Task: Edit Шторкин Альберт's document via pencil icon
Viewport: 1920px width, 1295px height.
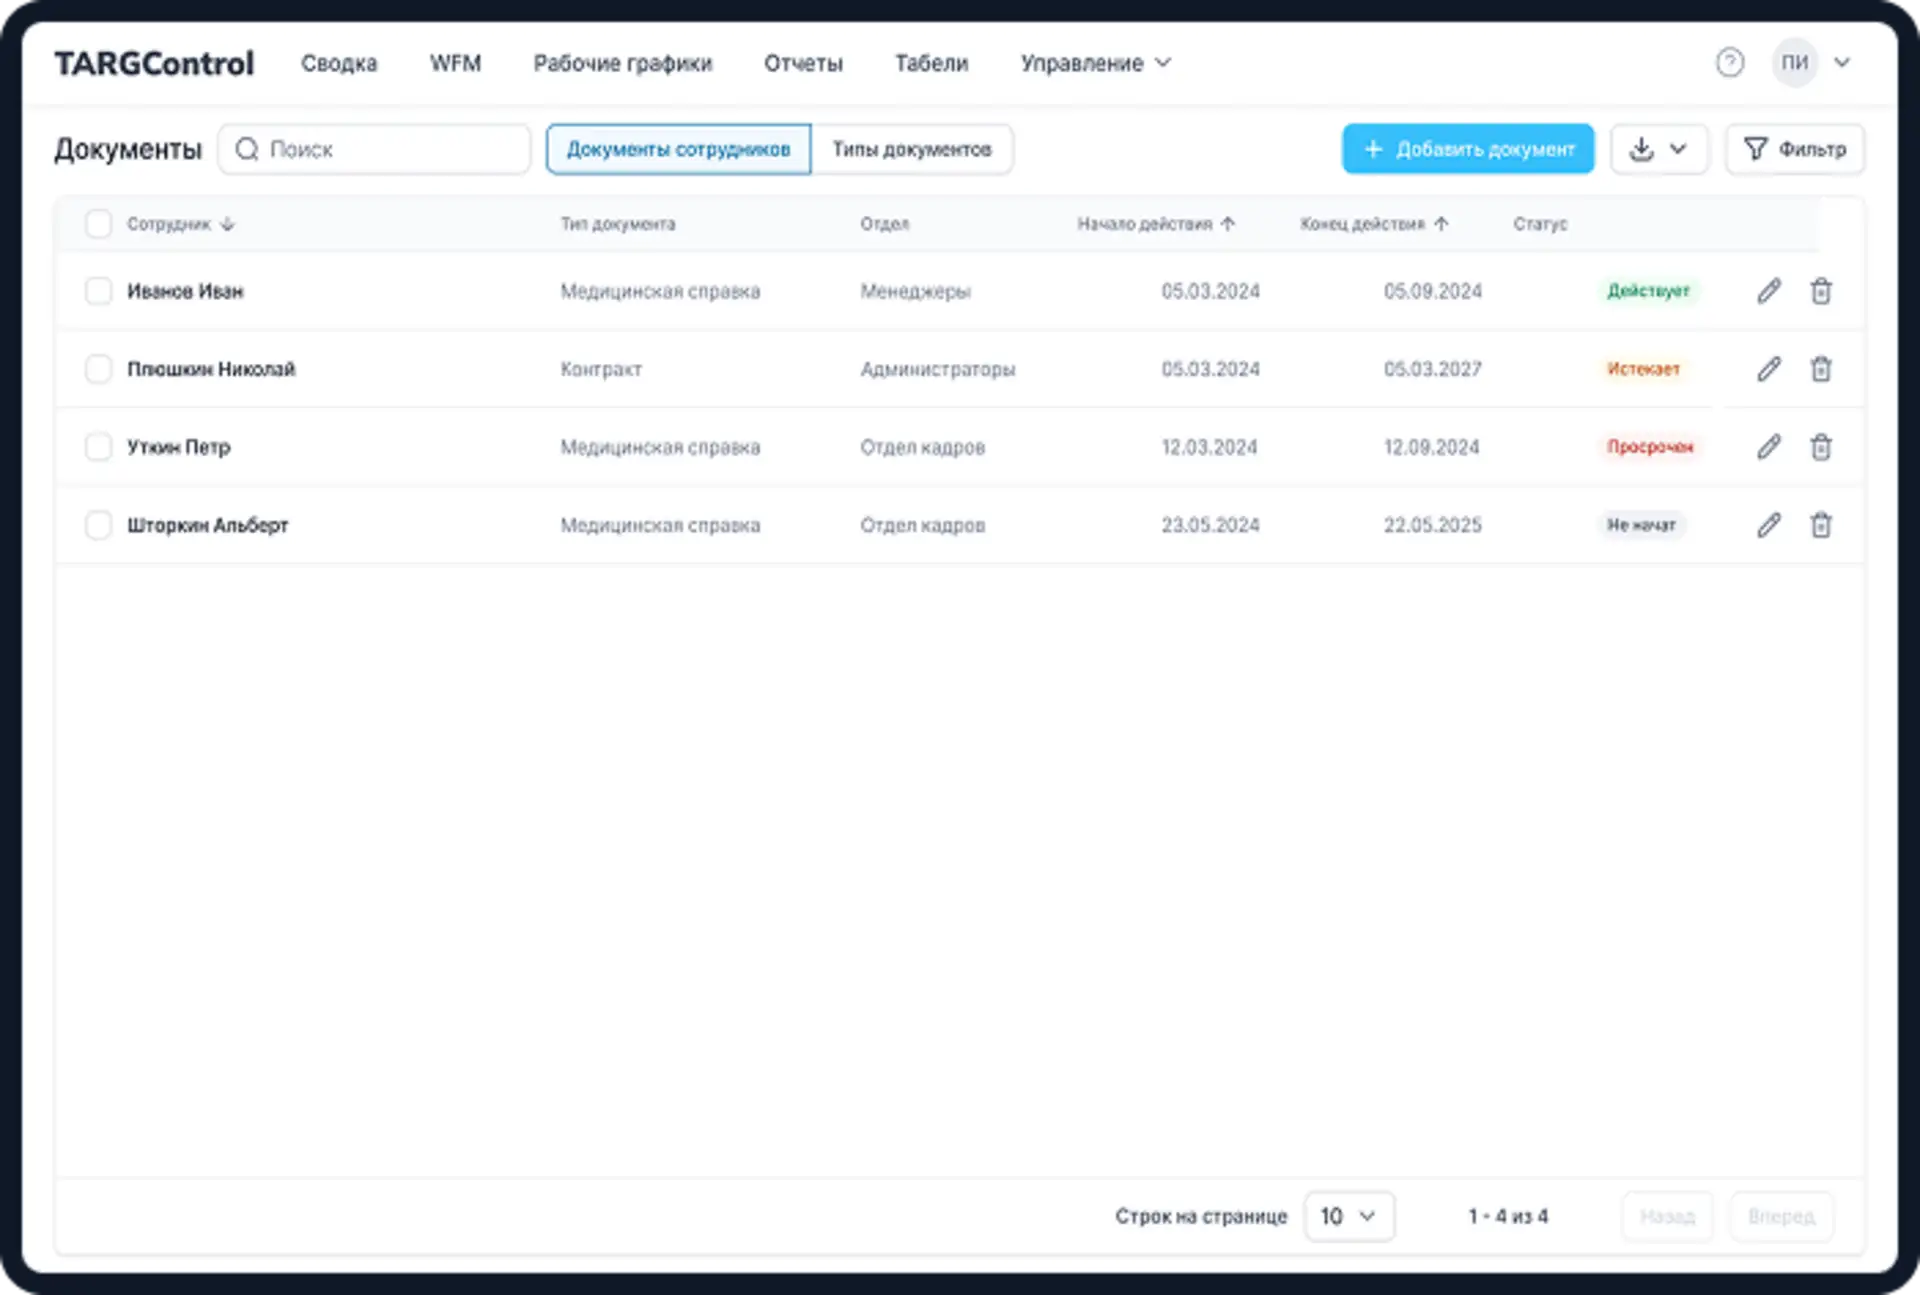Action: 1768,525
